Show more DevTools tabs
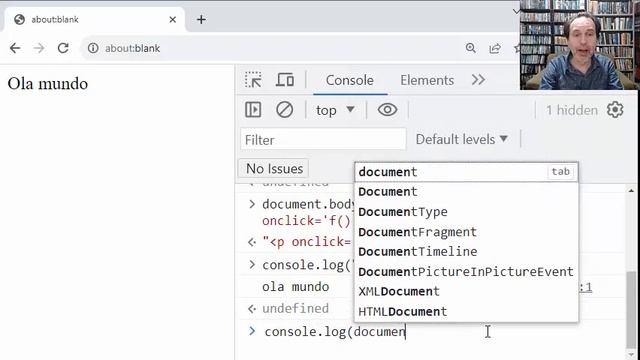This screenshot has width=640, height=360. point(478,80)
